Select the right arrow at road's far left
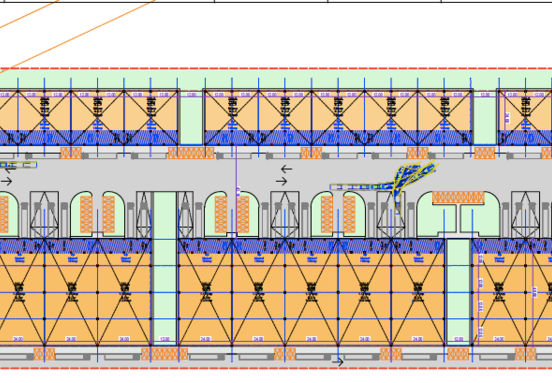The width and height of the screenshot is (552, 383). point(6,181)
